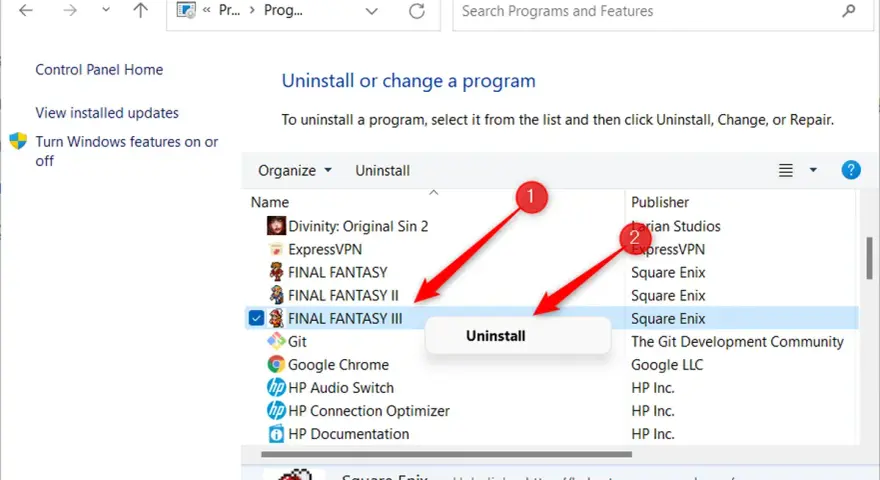Open the recent locations dropdown arrow
The image size is (880, 480).
tap(106, 10)
